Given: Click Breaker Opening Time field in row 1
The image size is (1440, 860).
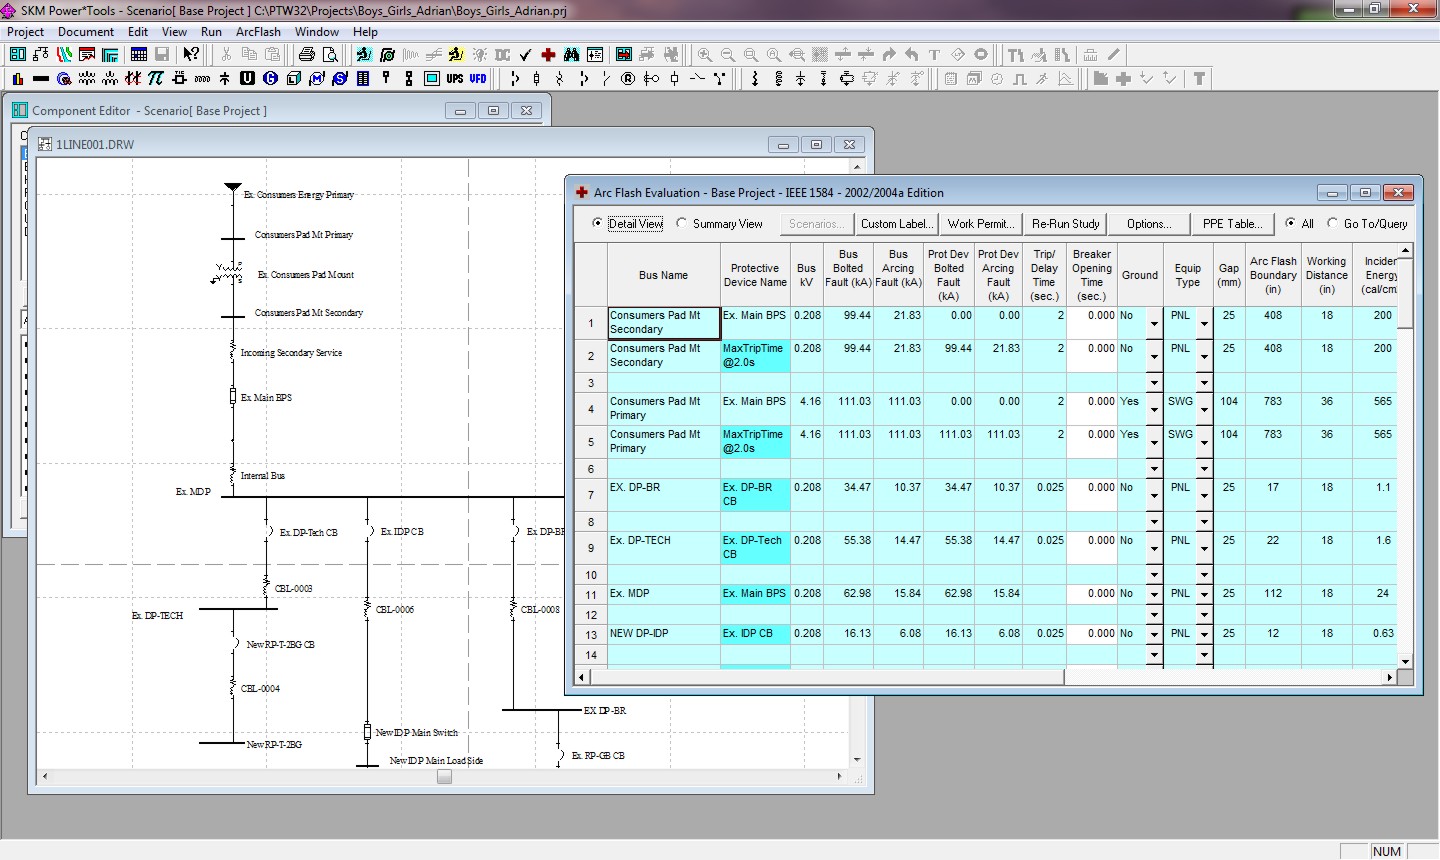Looking at the screenshot, I should click(x=1091, y=323).
